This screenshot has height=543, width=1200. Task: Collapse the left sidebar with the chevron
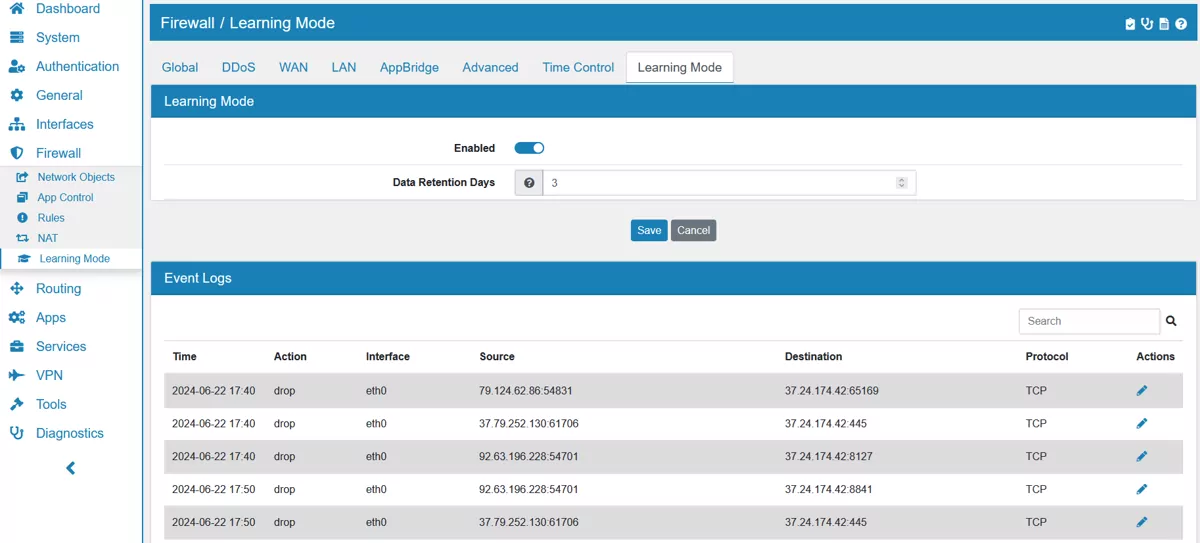(70, 468)
